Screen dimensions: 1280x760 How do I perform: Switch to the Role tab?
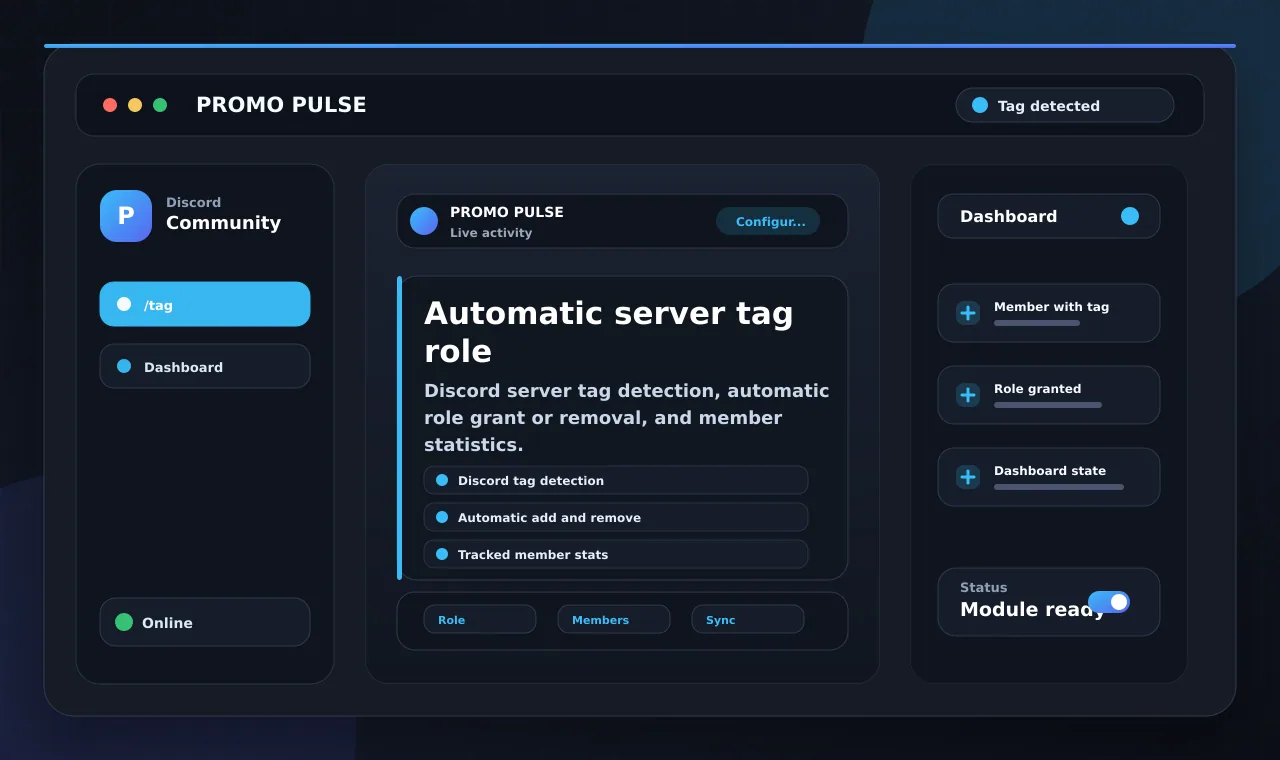coord(480,619)
